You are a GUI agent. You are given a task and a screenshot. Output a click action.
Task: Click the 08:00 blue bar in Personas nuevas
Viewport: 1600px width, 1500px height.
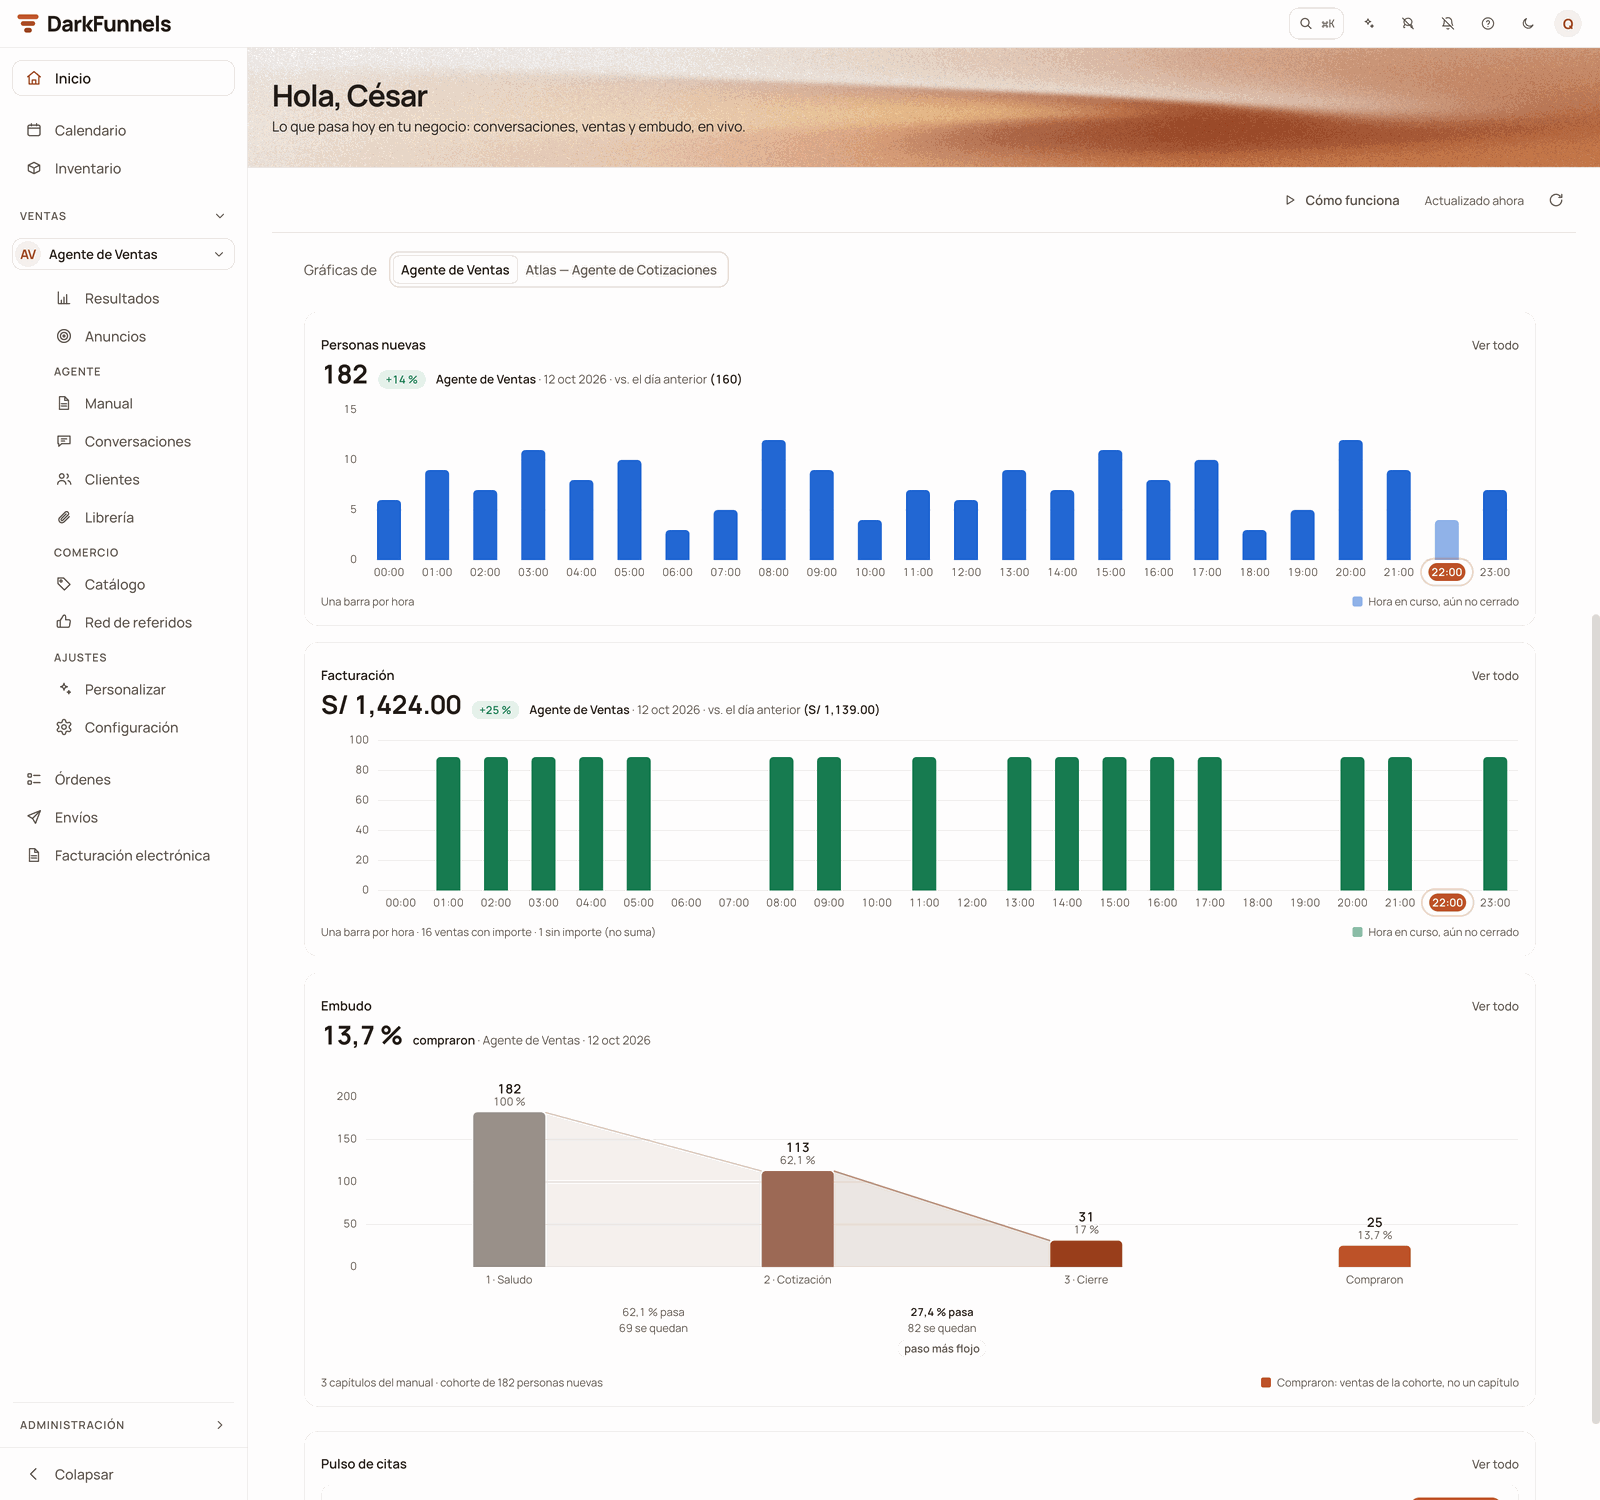pyautogui.click(x=774, y=500)
